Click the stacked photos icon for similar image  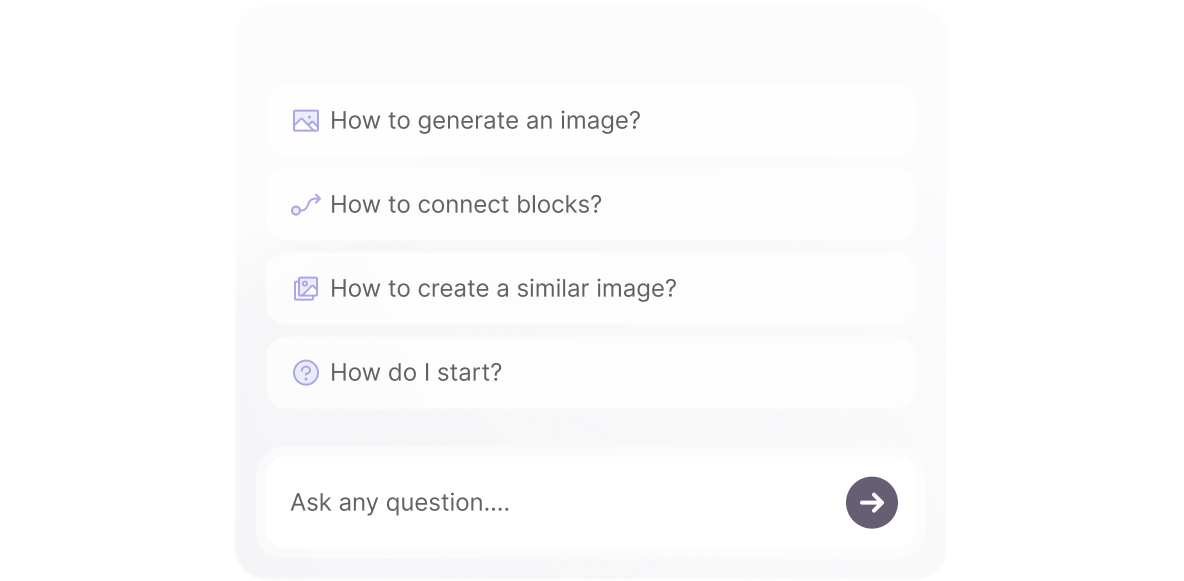306,289
